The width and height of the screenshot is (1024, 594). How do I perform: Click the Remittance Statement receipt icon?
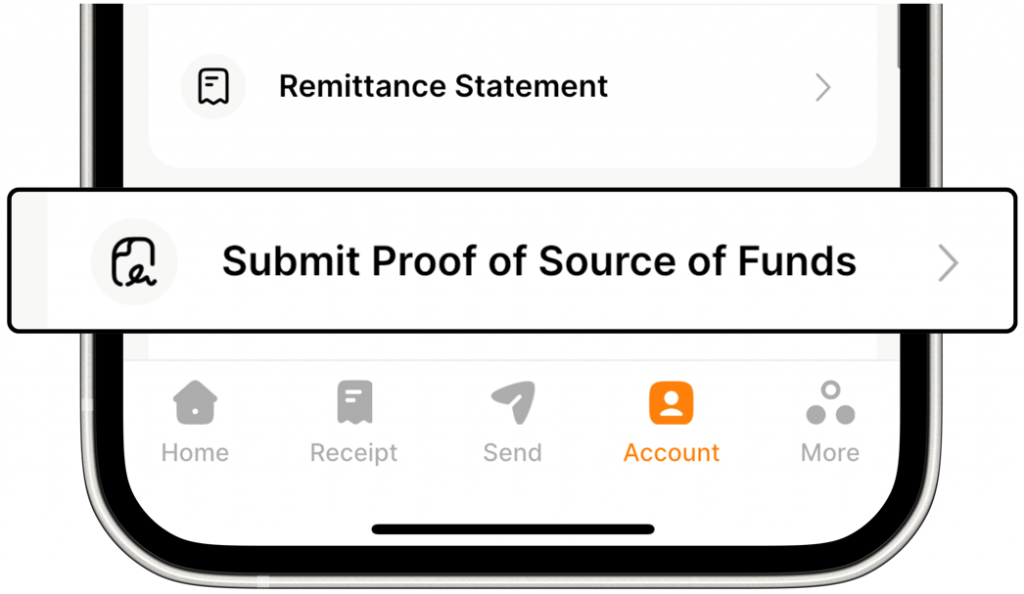tap(213, 87)
